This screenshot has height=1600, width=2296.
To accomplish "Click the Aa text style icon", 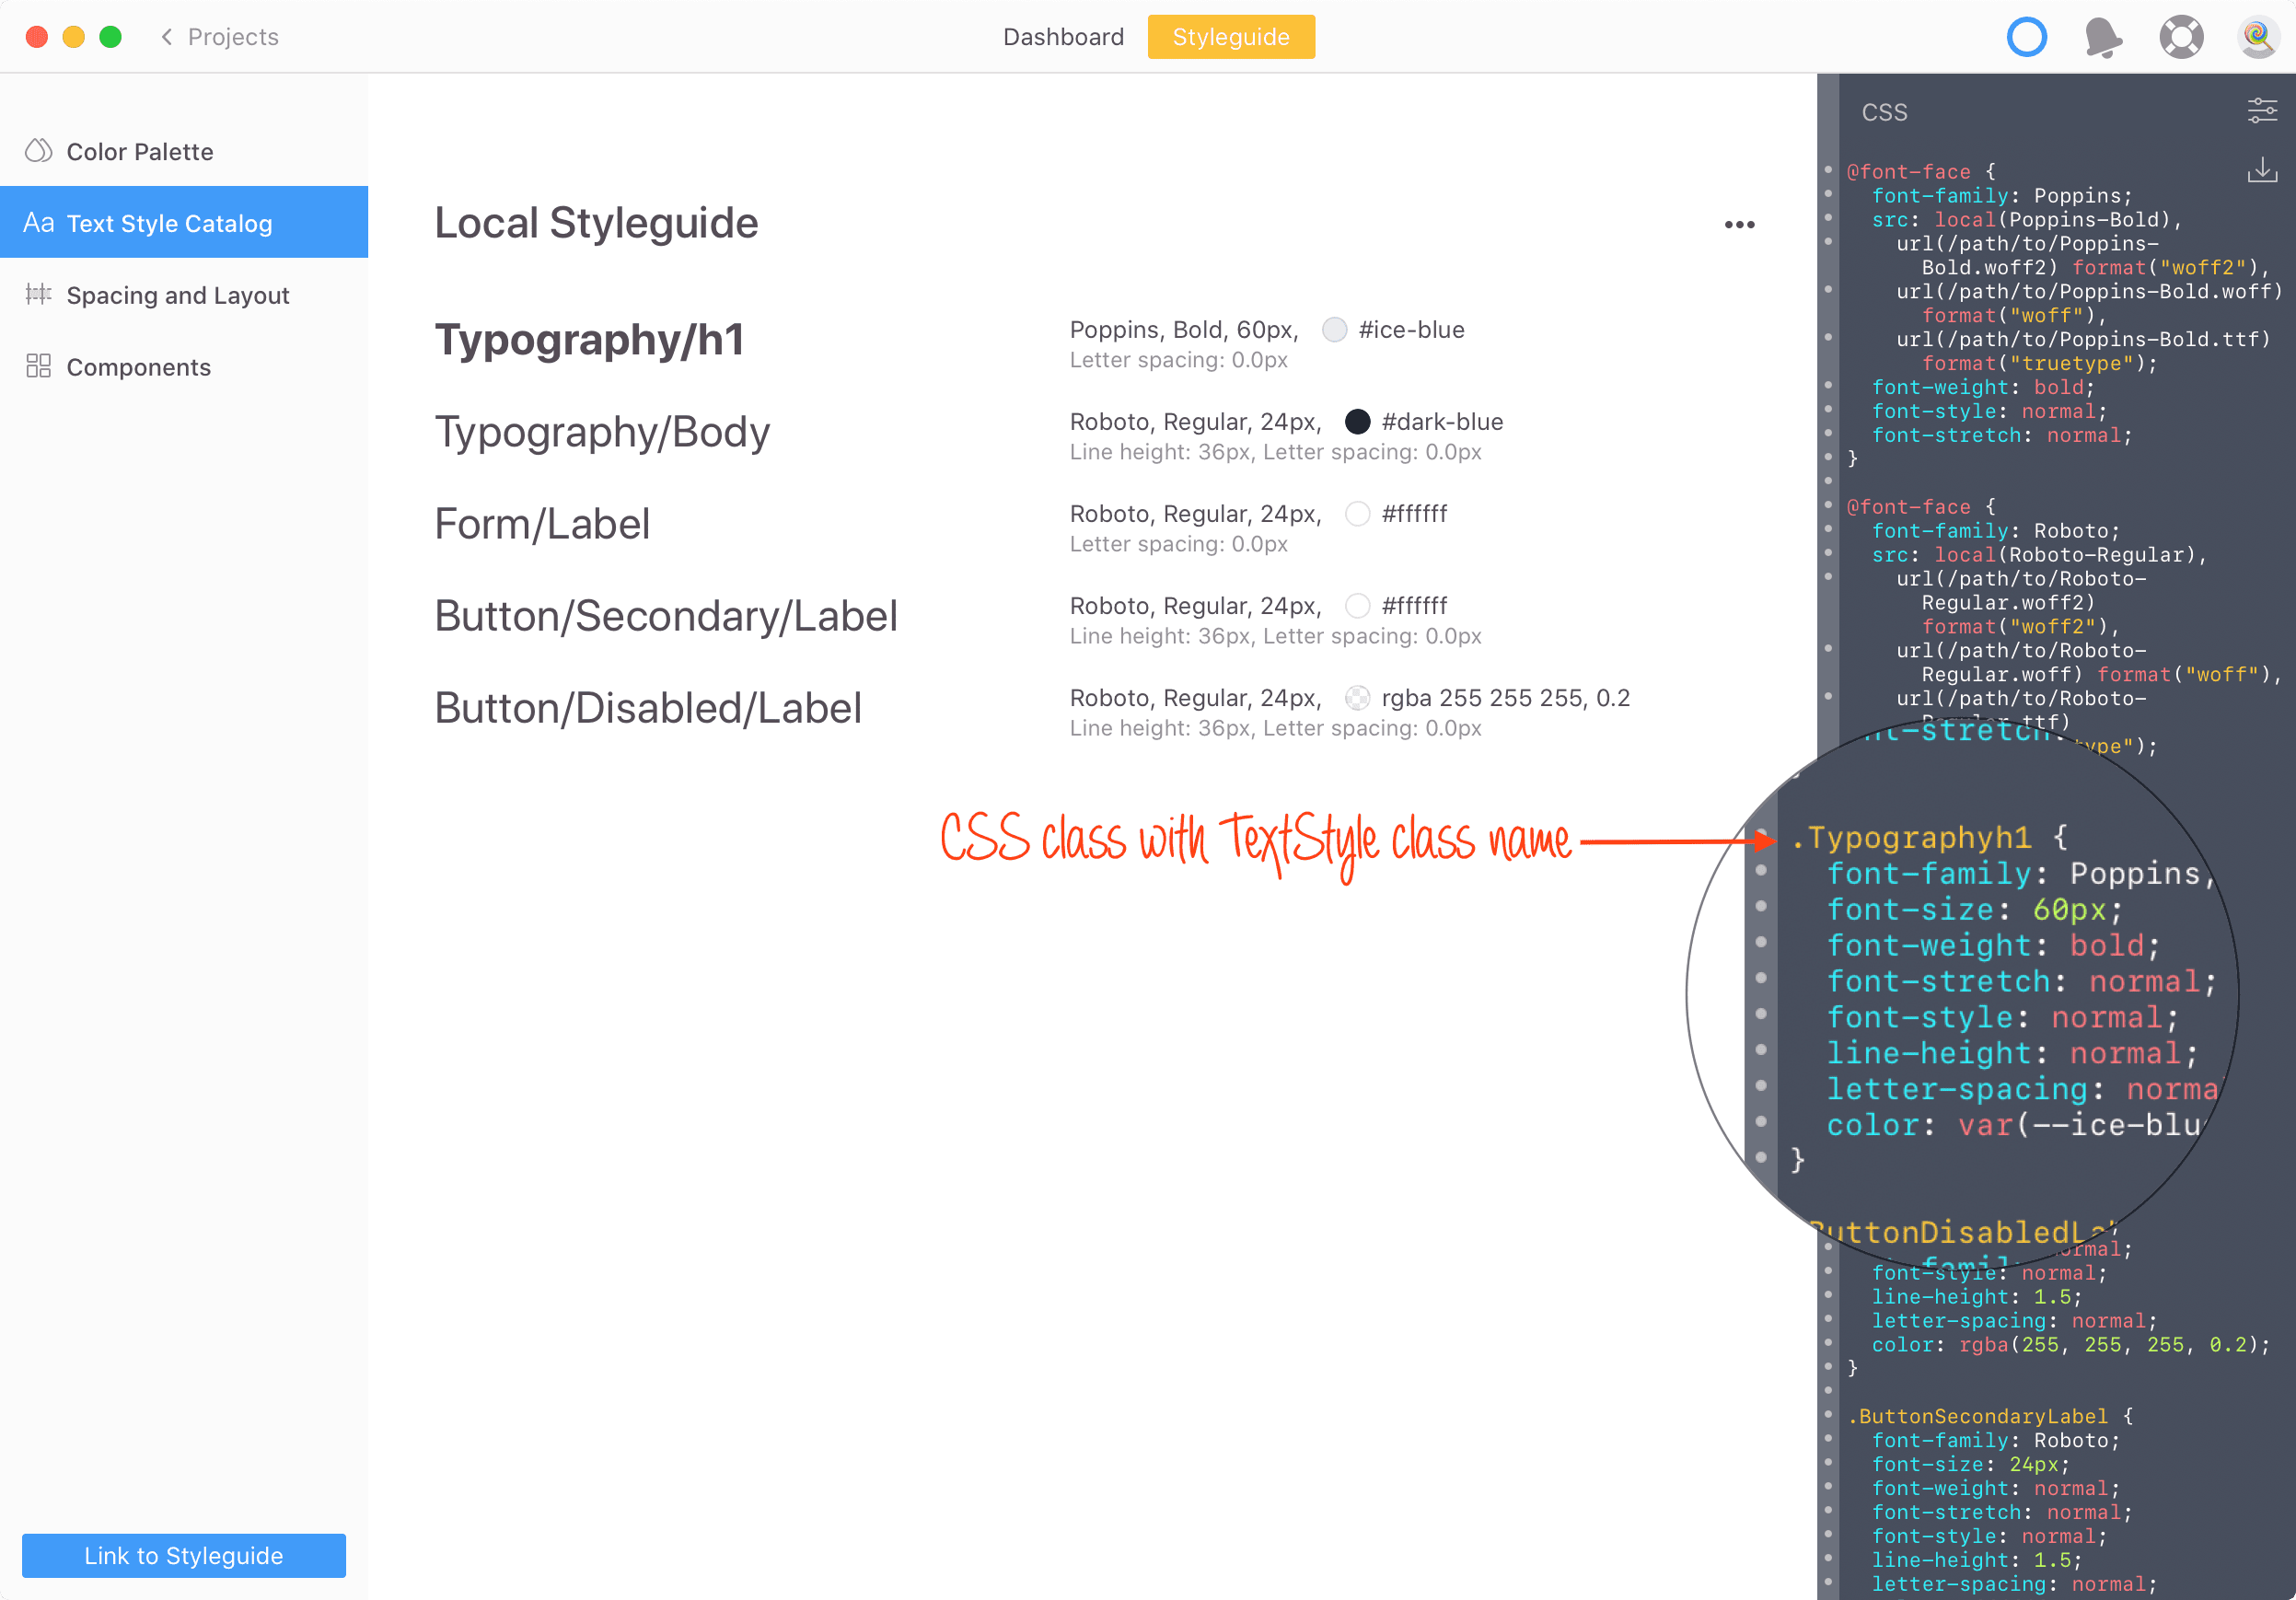I will (38, 222).
